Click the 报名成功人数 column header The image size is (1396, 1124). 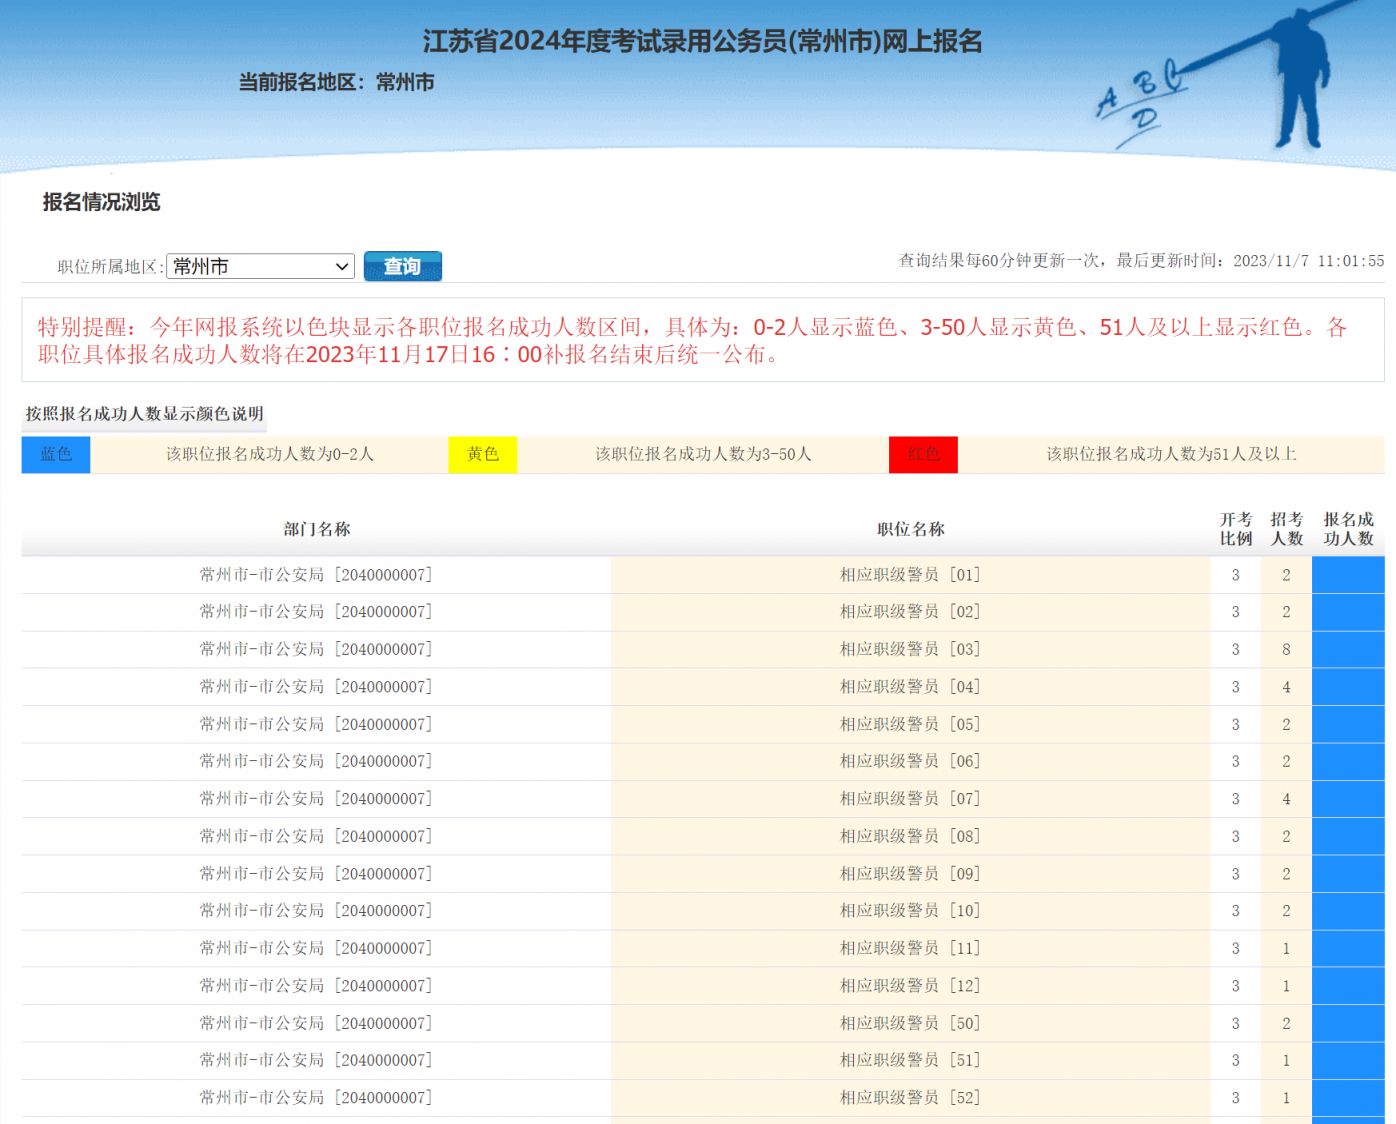tap(1348, 529)
